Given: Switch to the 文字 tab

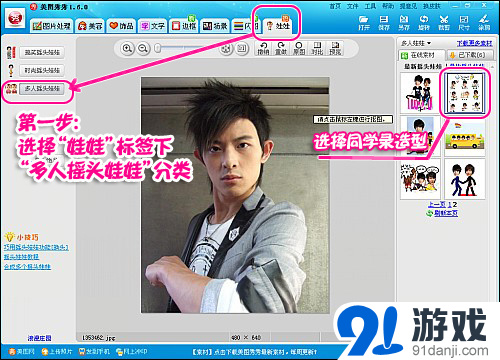Looking at the screenshot, I should click(153, 26).
